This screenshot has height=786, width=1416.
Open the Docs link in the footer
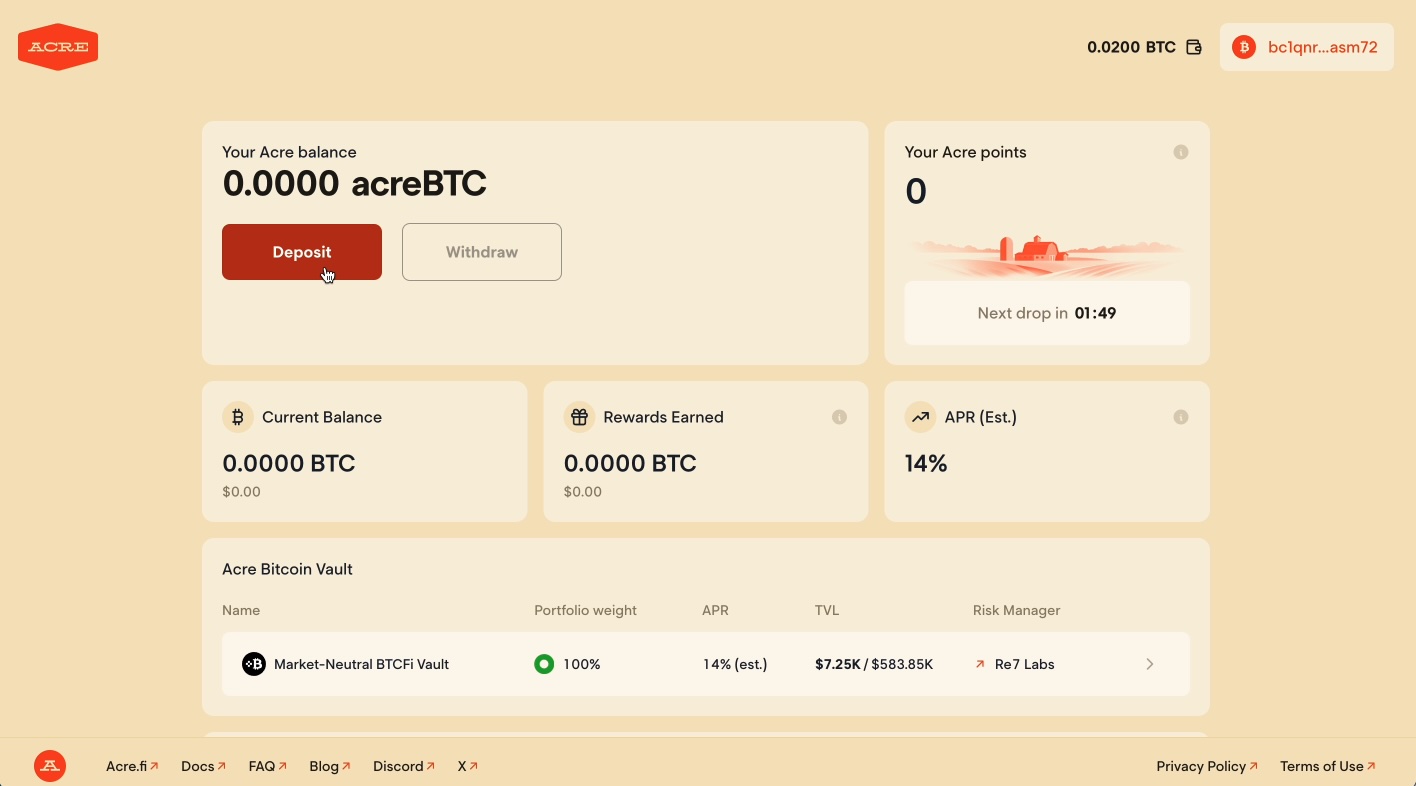[x=203, y=766]
